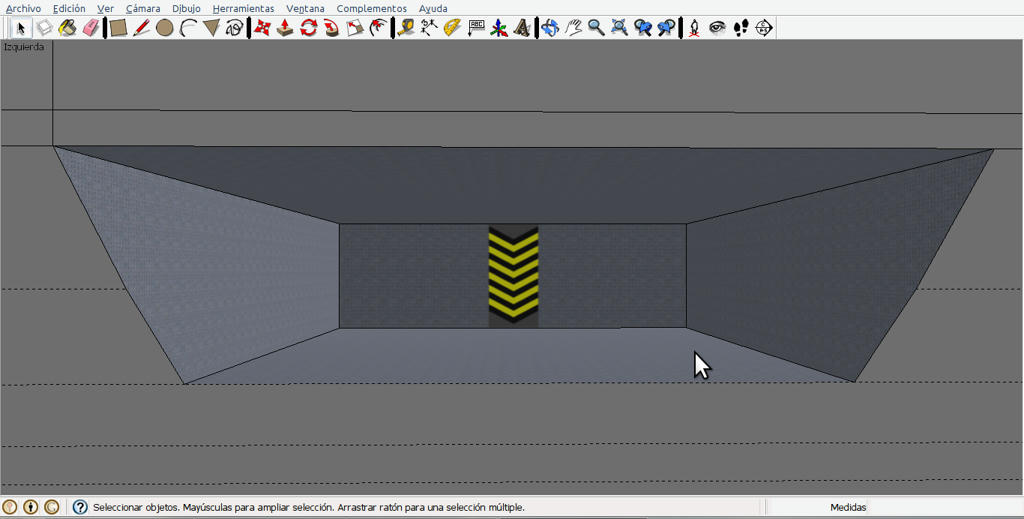Choose the Tape Measure tool

(406, 27)
